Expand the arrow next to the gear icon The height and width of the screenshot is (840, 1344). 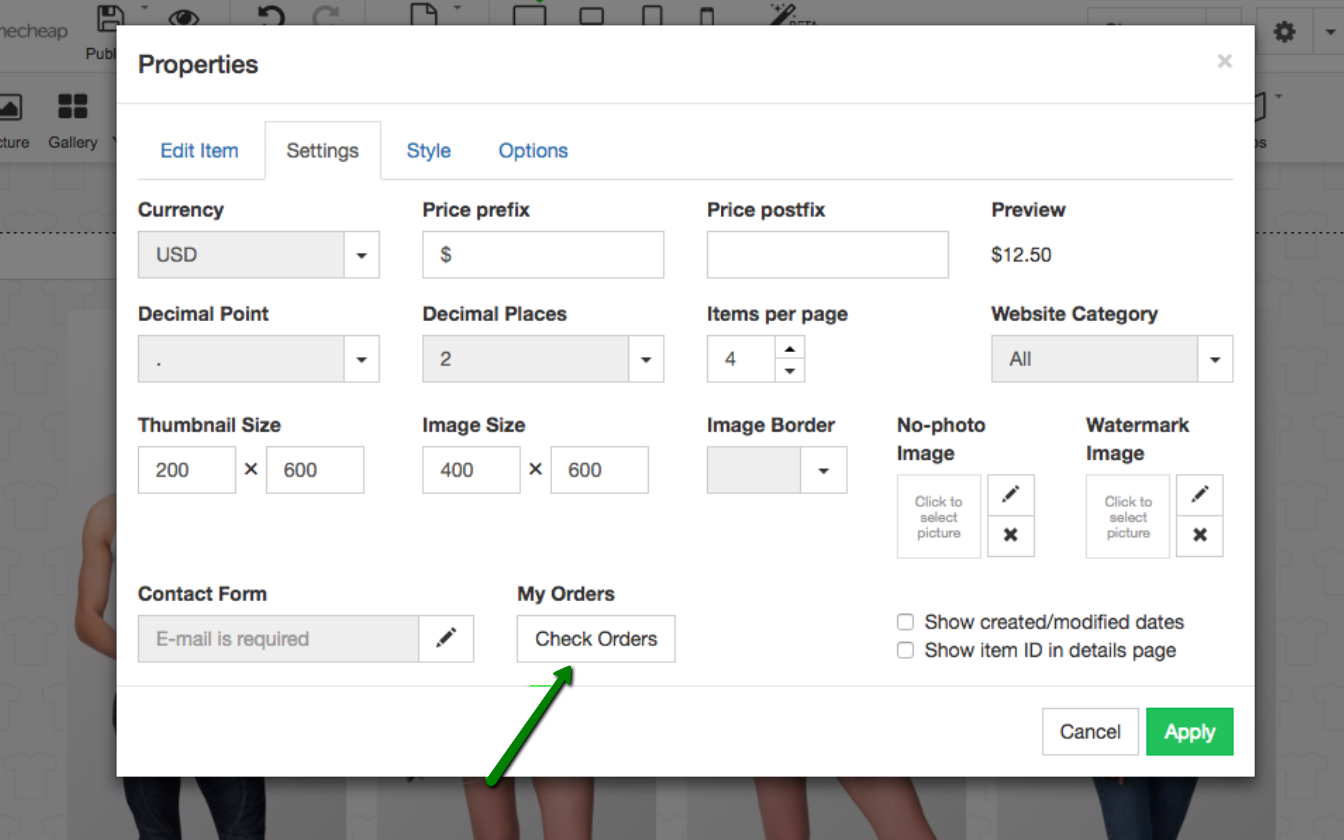[x=1330, y=32]
